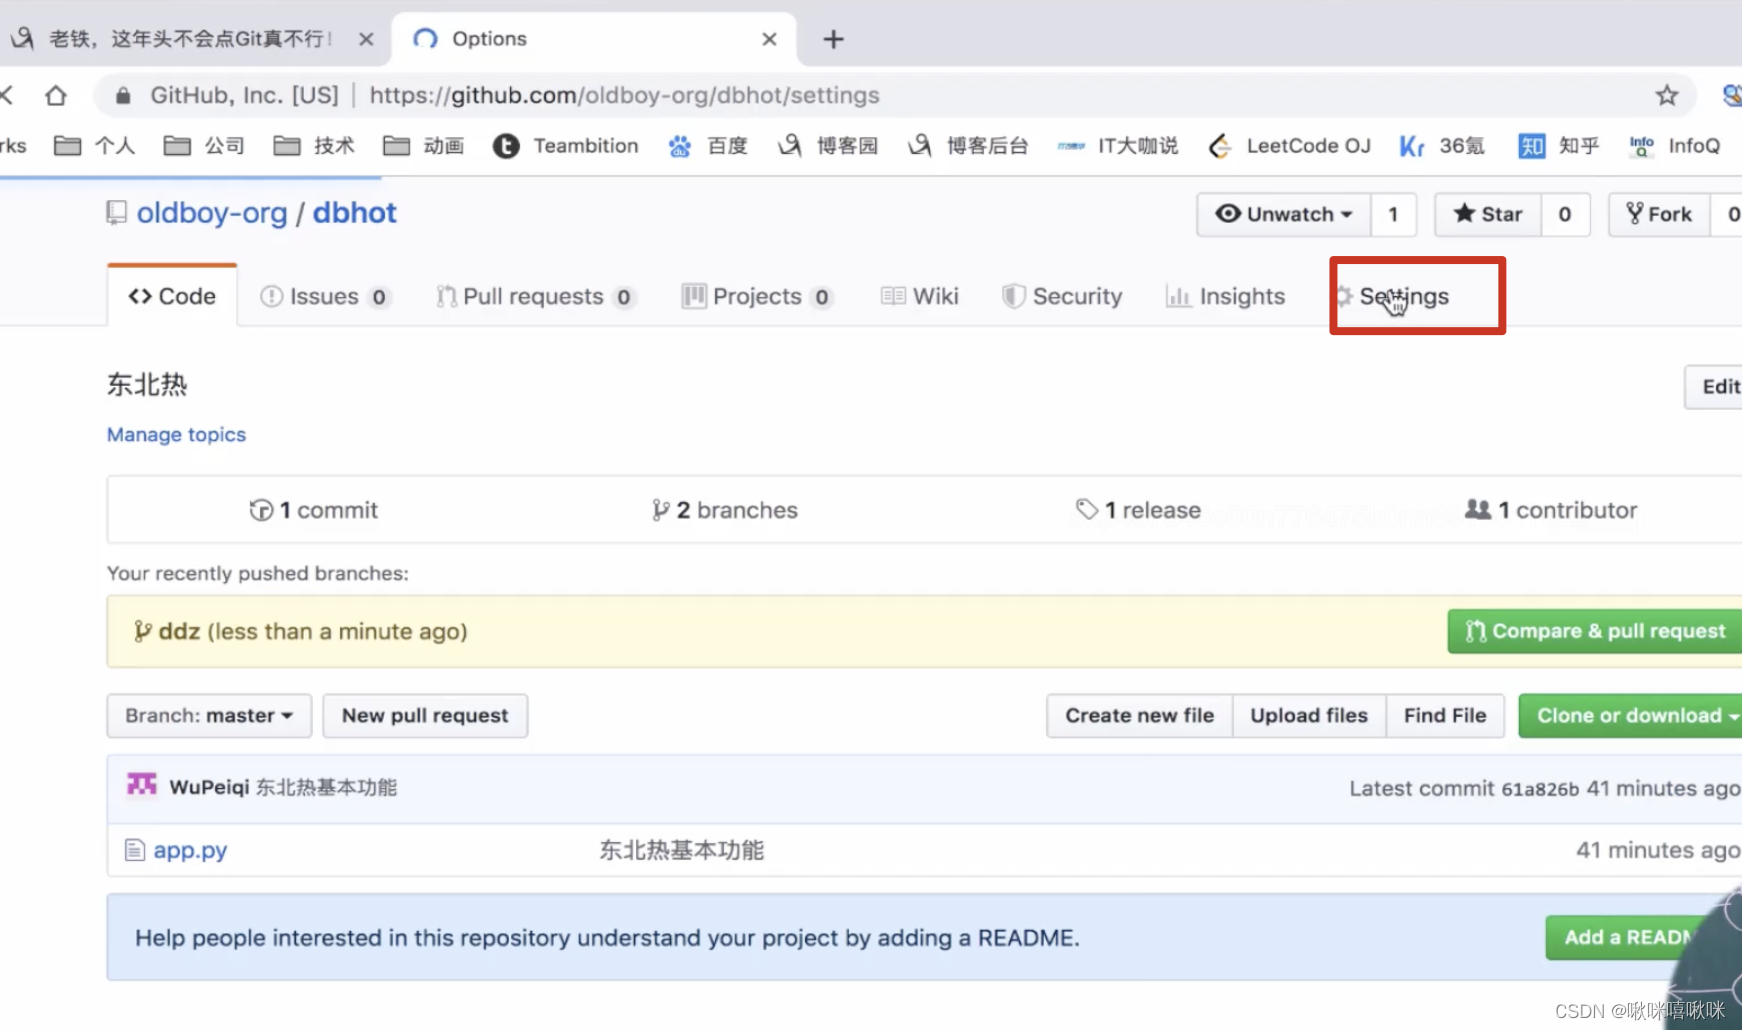View the Insights tab
Image resolution: width=1742 pixels, height=1030 pixels.
(x=1225, y=297)
